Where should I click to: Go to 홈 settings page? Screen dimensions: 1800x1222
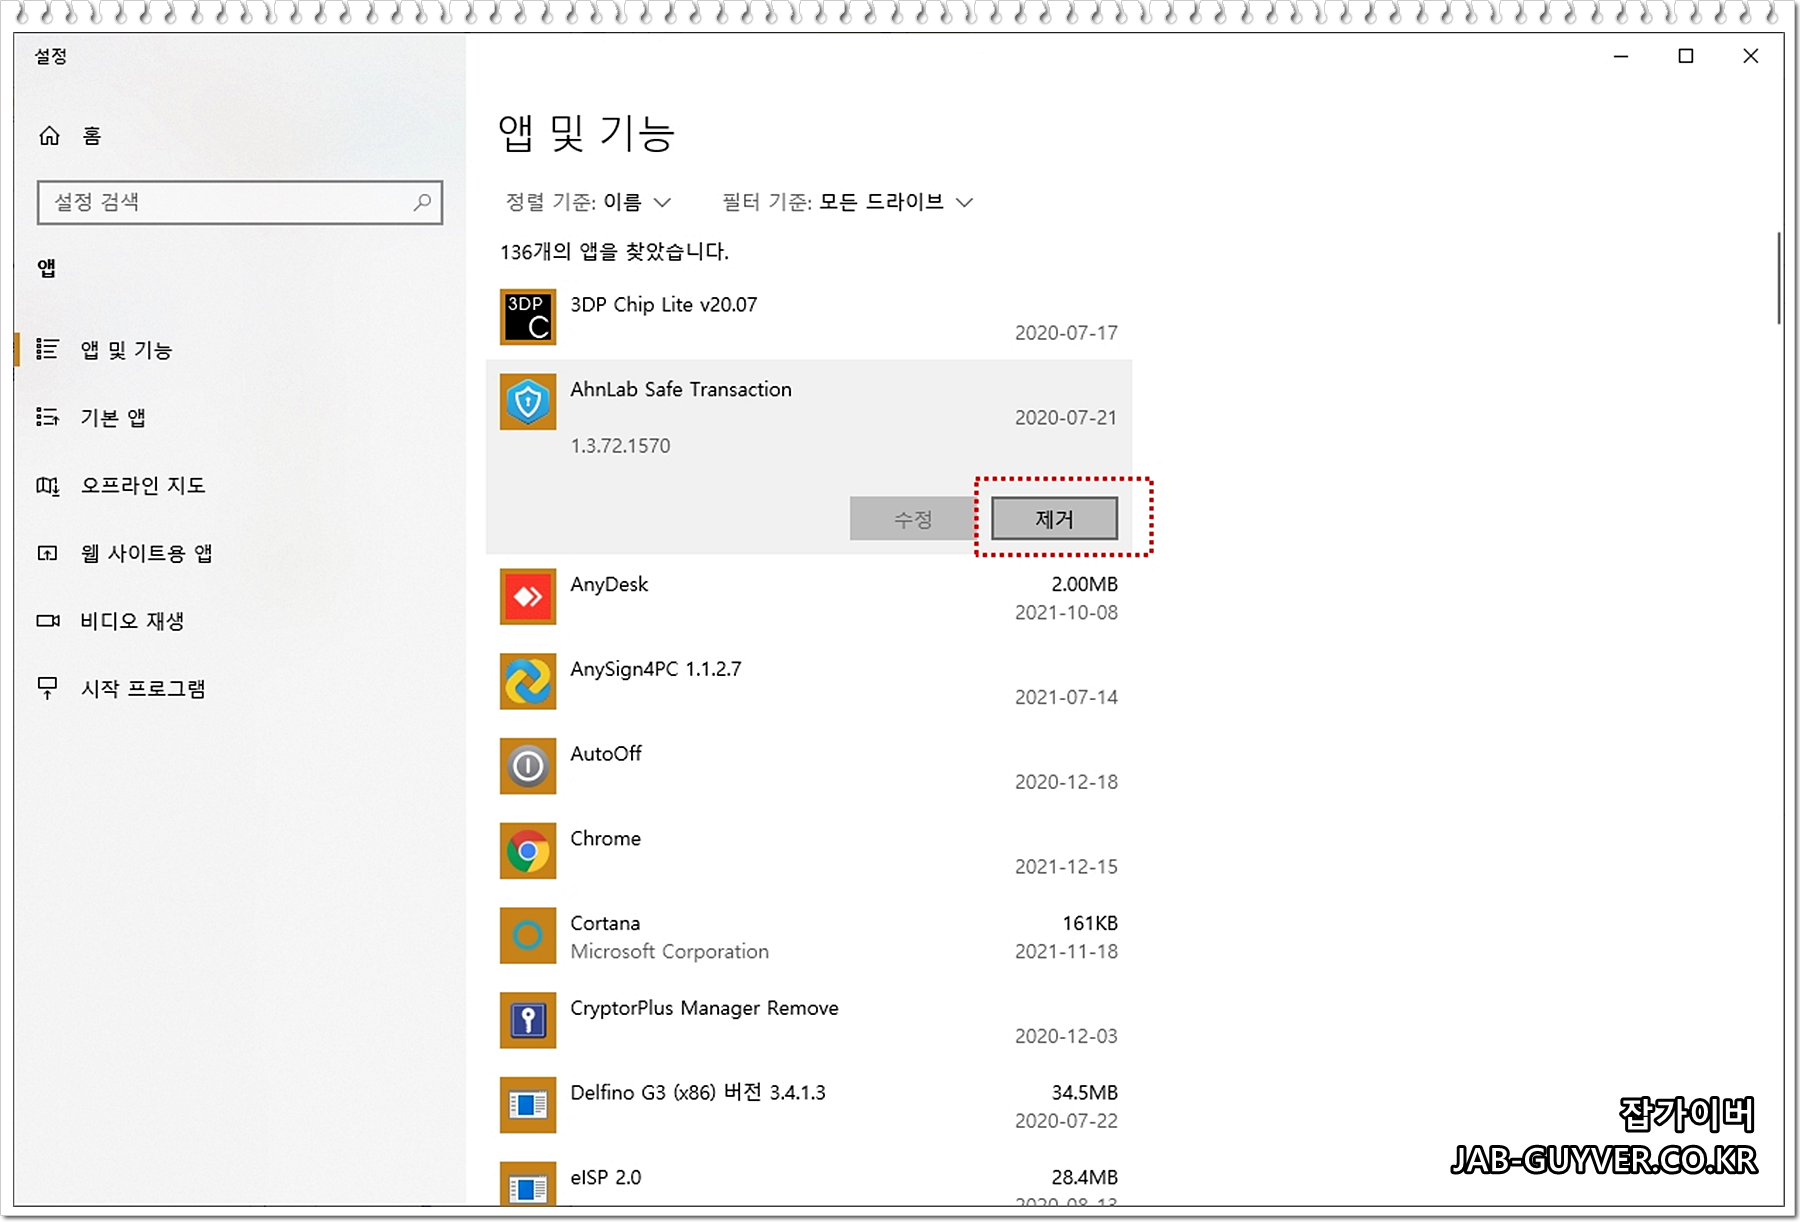(x=240, y=136)
